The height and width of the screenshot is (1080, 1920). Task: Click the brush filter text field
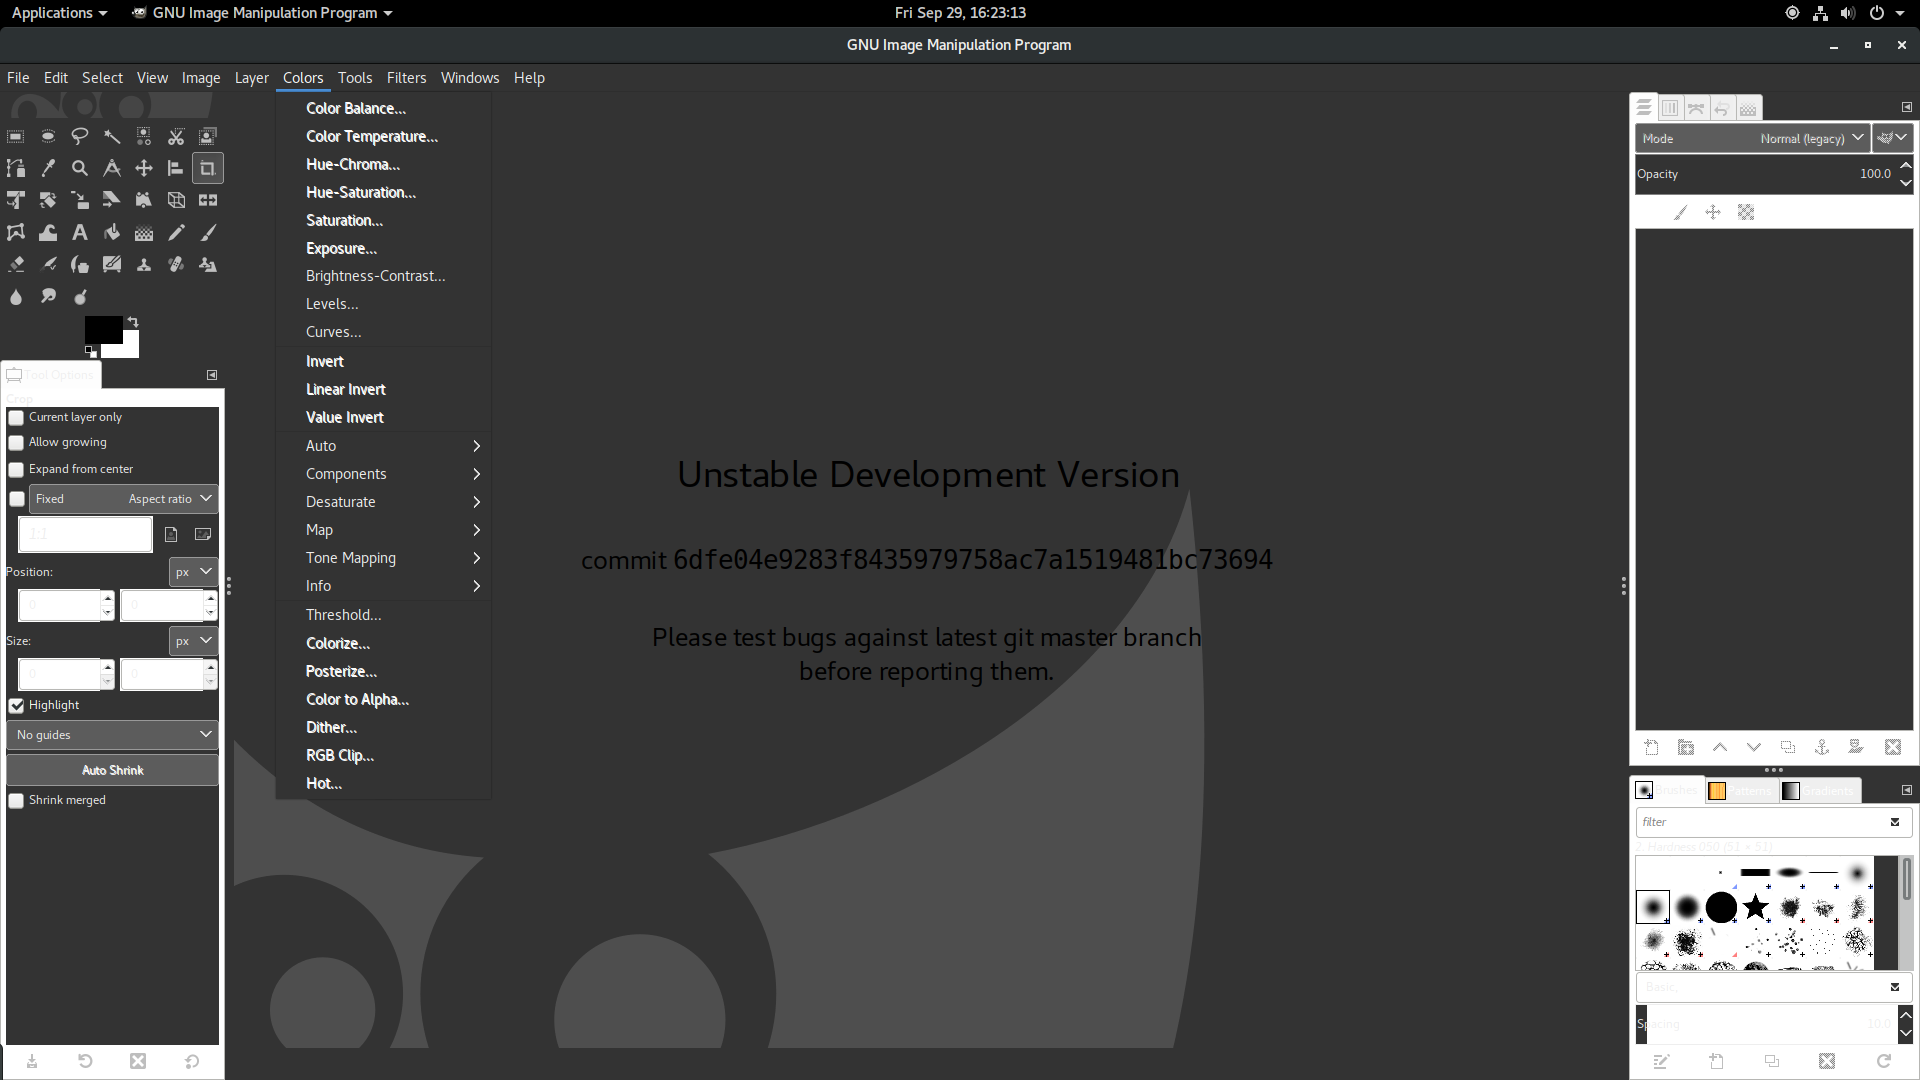click(x=1760, y=822)
